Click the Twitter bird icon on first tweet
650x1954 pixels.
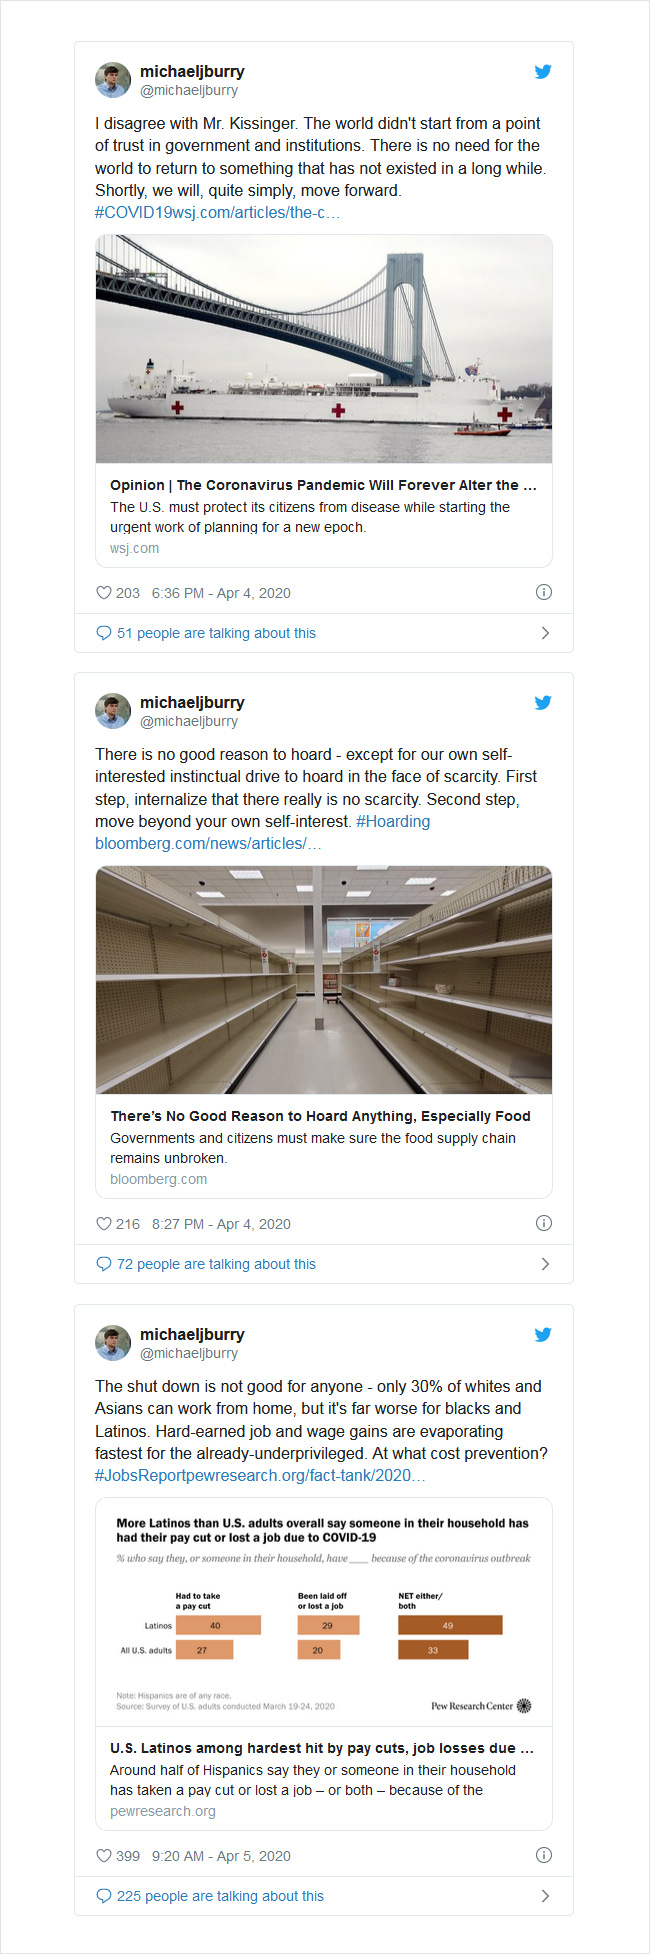[543, 71]
